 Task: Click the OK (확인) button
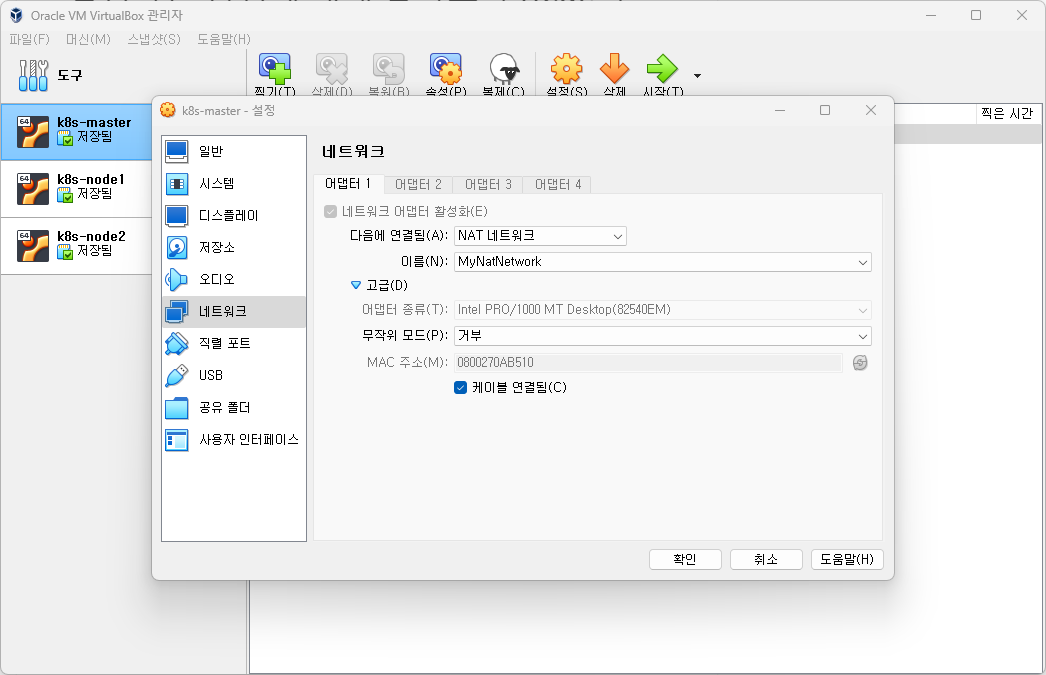[685, 560]
